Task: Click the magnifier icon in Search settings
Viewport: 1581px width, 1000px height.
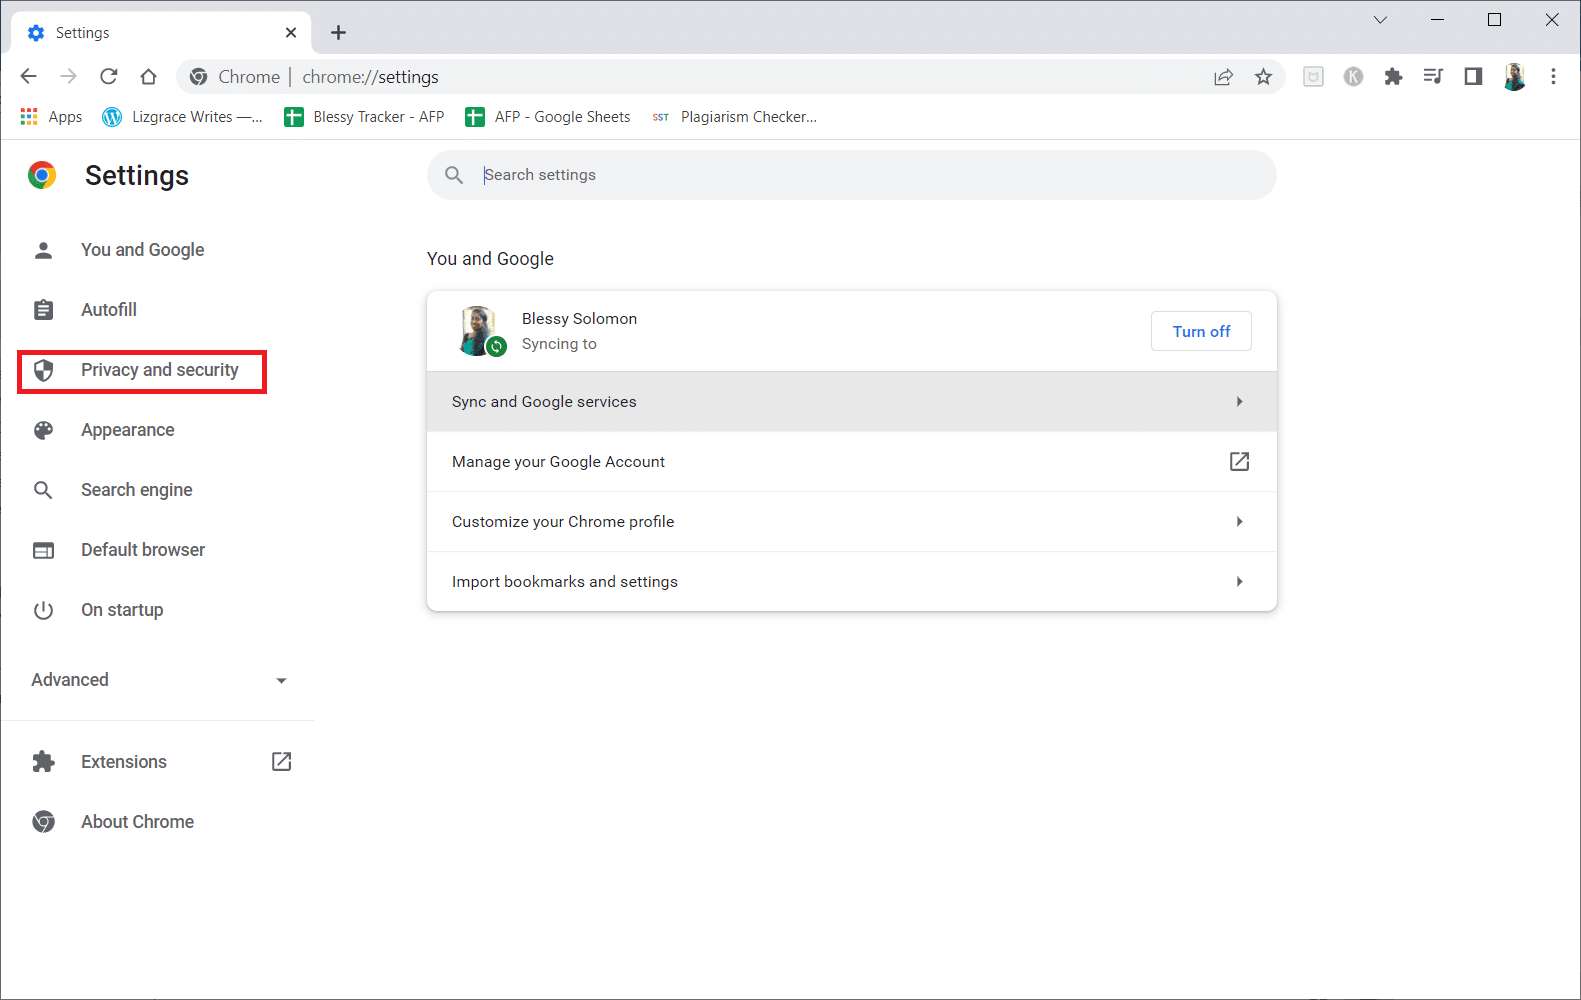Action: coord(454,175)
